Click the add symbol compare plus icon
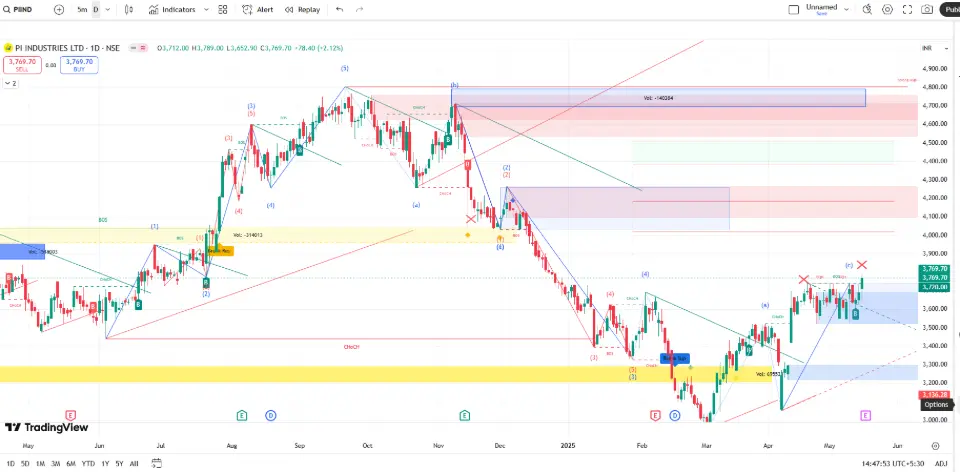This screenshot has height=472, width=960. [59, 9]
